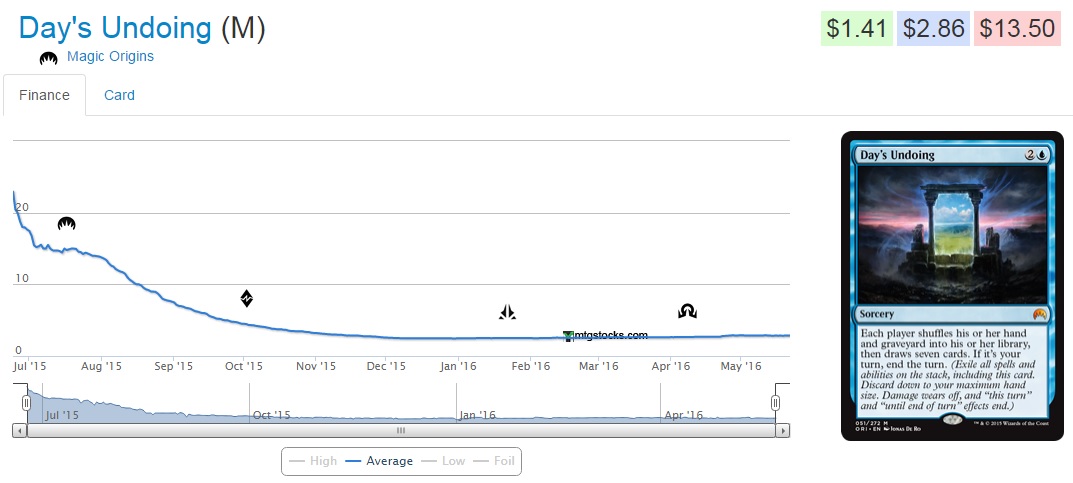Toggle the Foil price series in legend
Screen dimensions: 1073x483
point(494,461)
